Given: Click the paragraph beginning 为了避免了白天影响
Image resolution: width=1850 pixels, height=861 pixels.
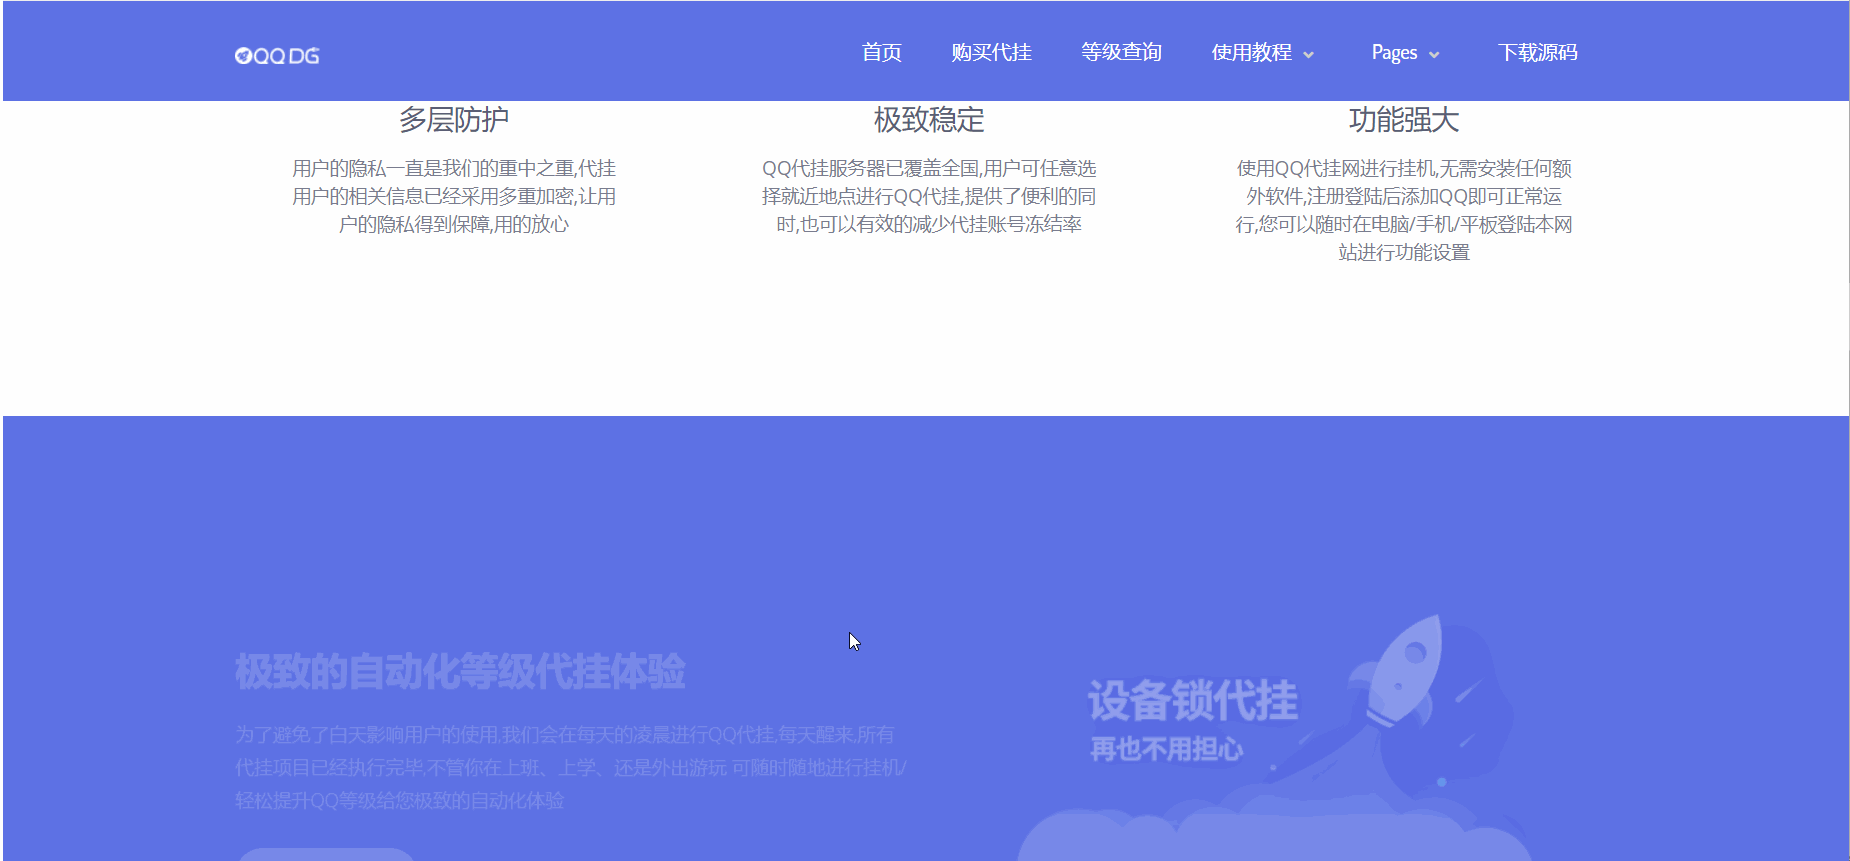Looking at the screenshot, I should 570,767.
